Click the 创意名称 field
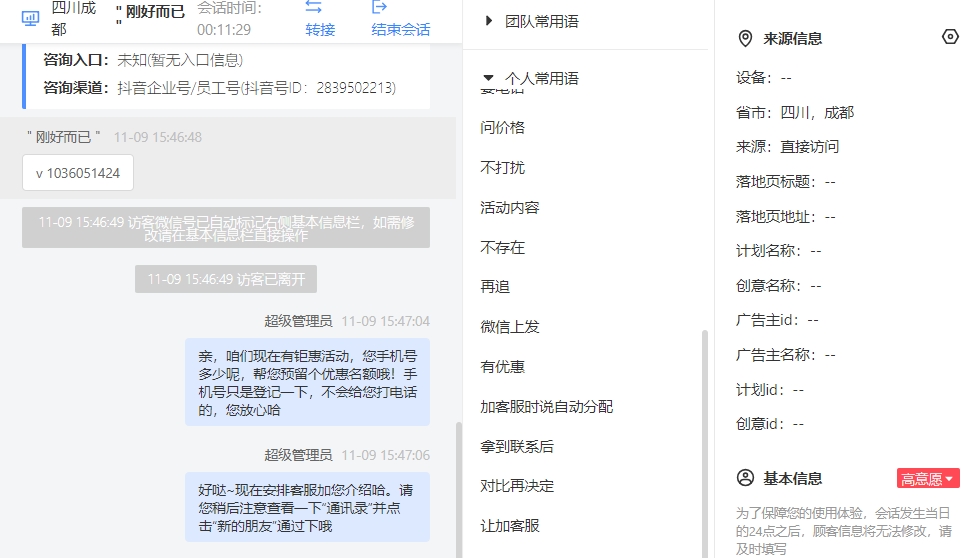Viewport: 979px width, 558px height. tap(779, 286)
